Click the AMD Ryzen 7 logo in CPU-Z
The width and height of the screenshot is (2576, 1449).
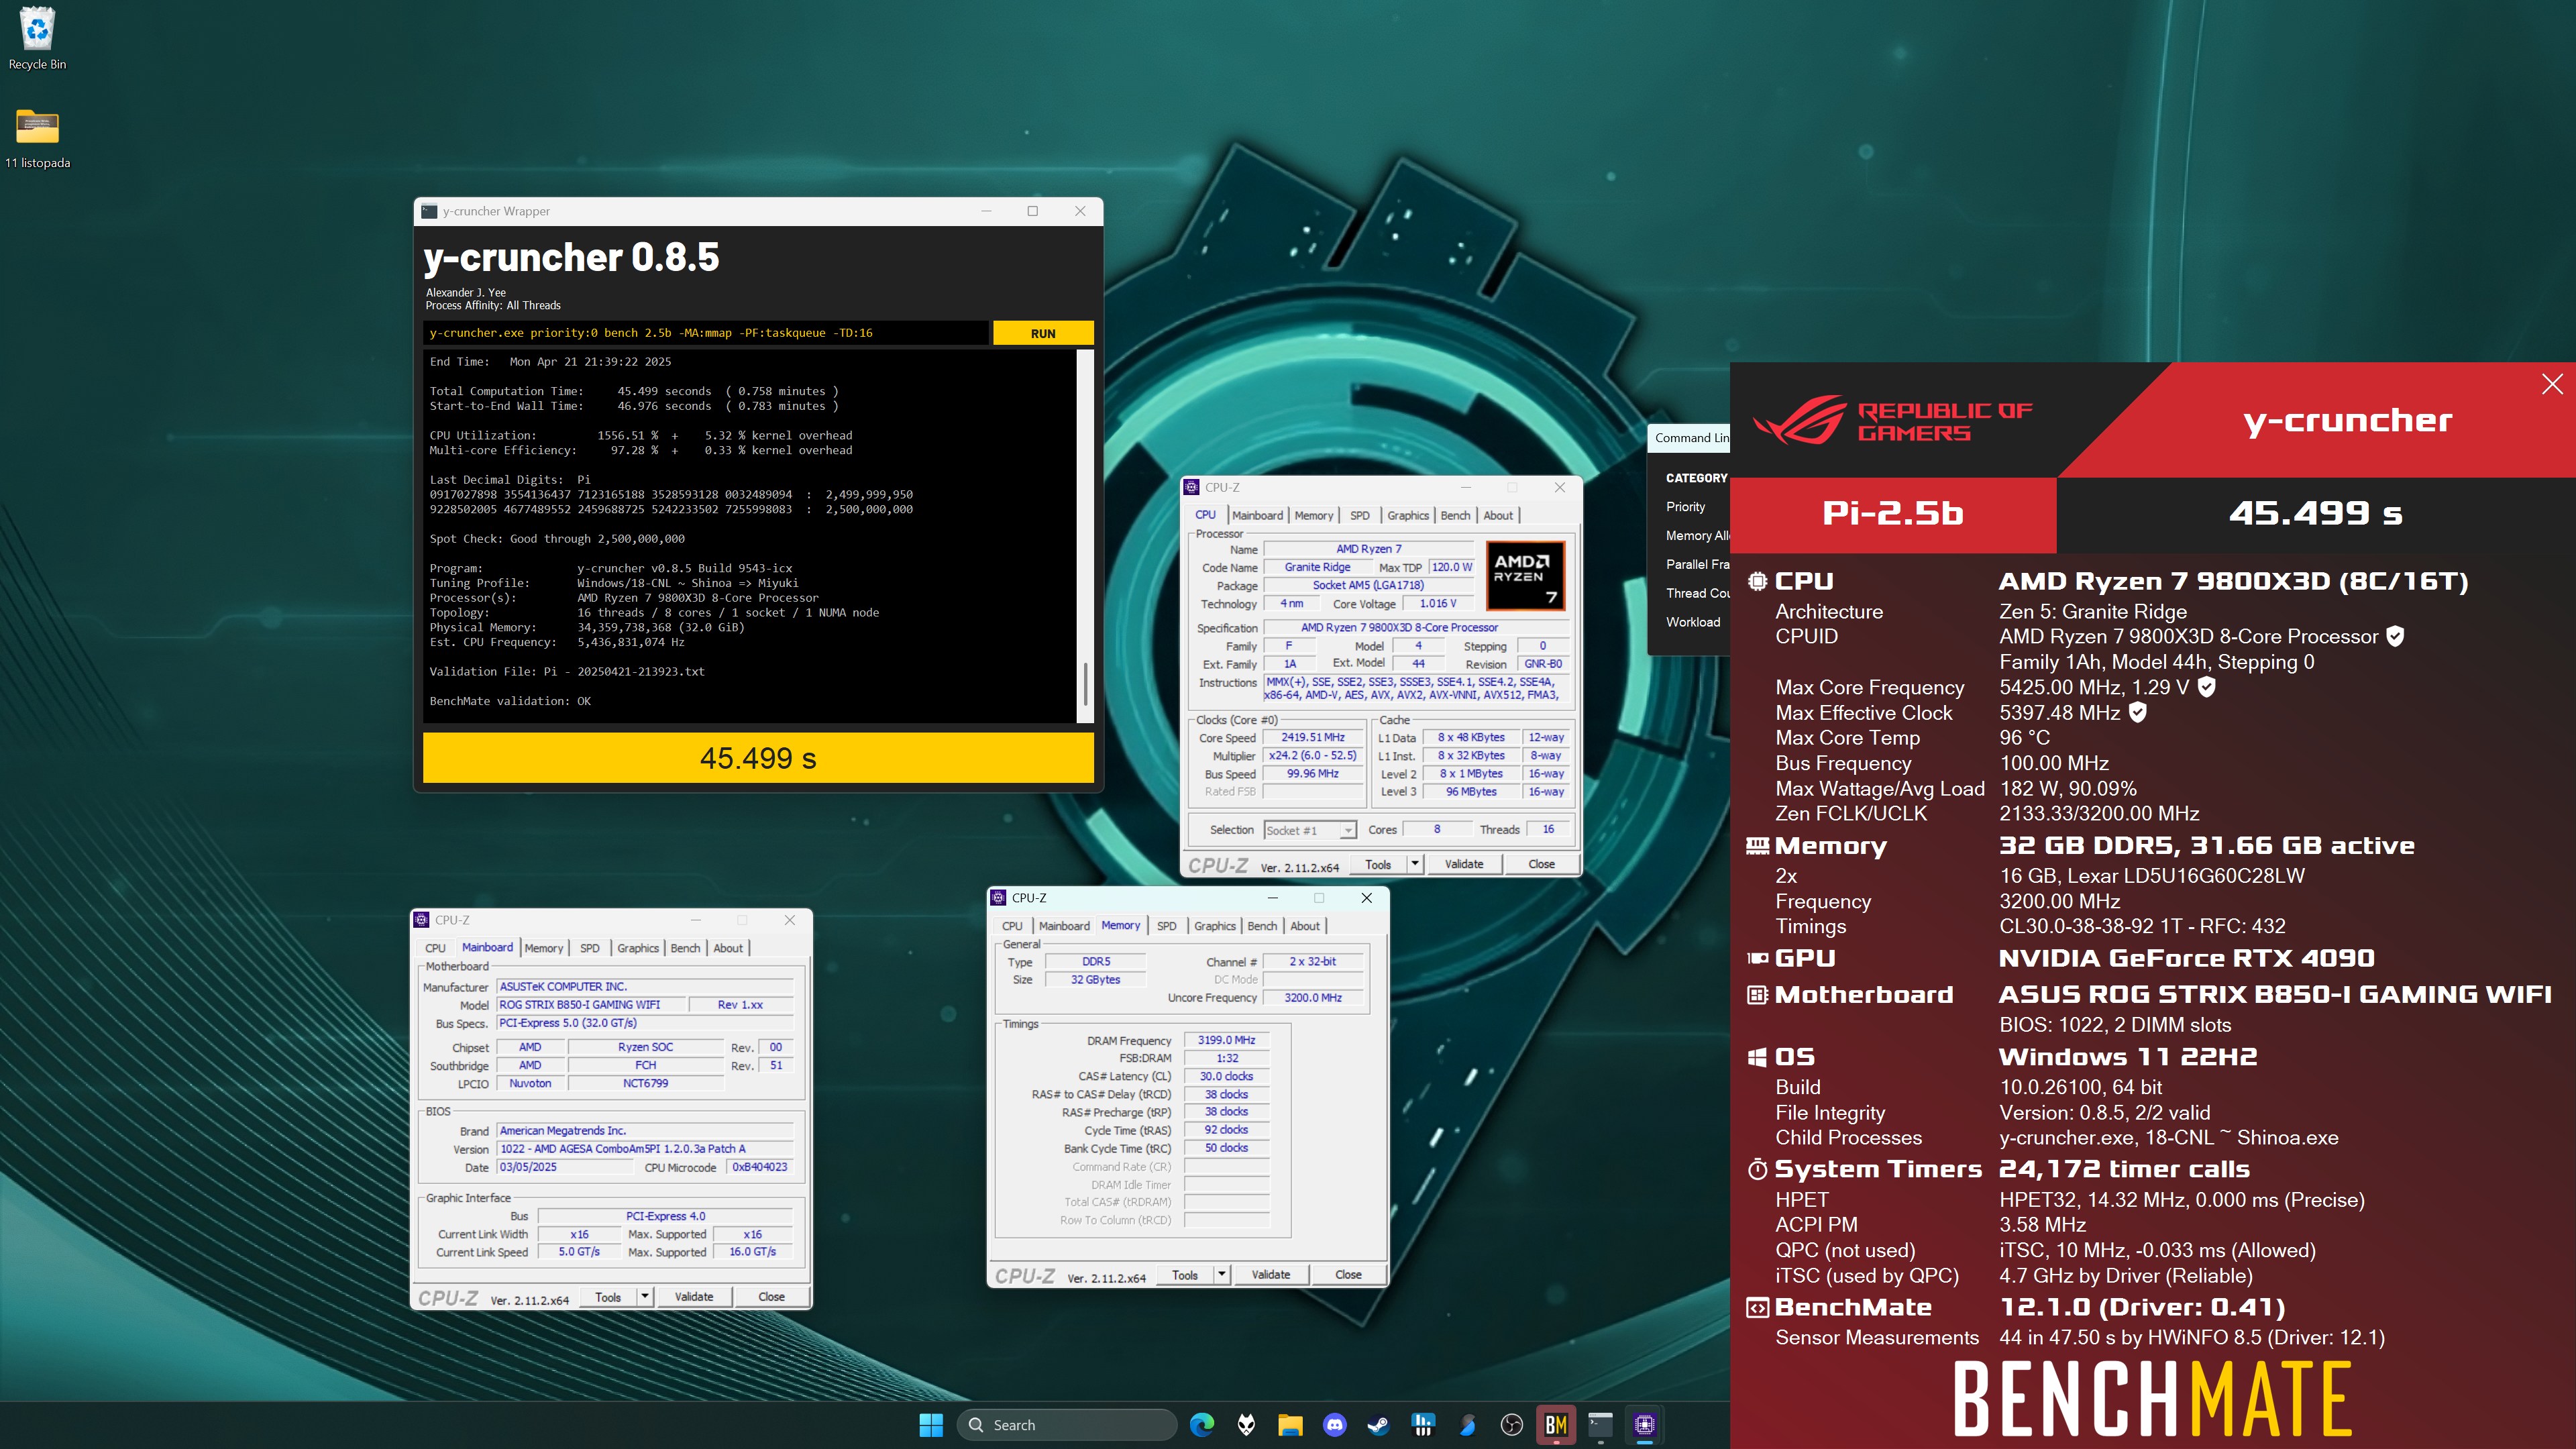pos(1525,575)
